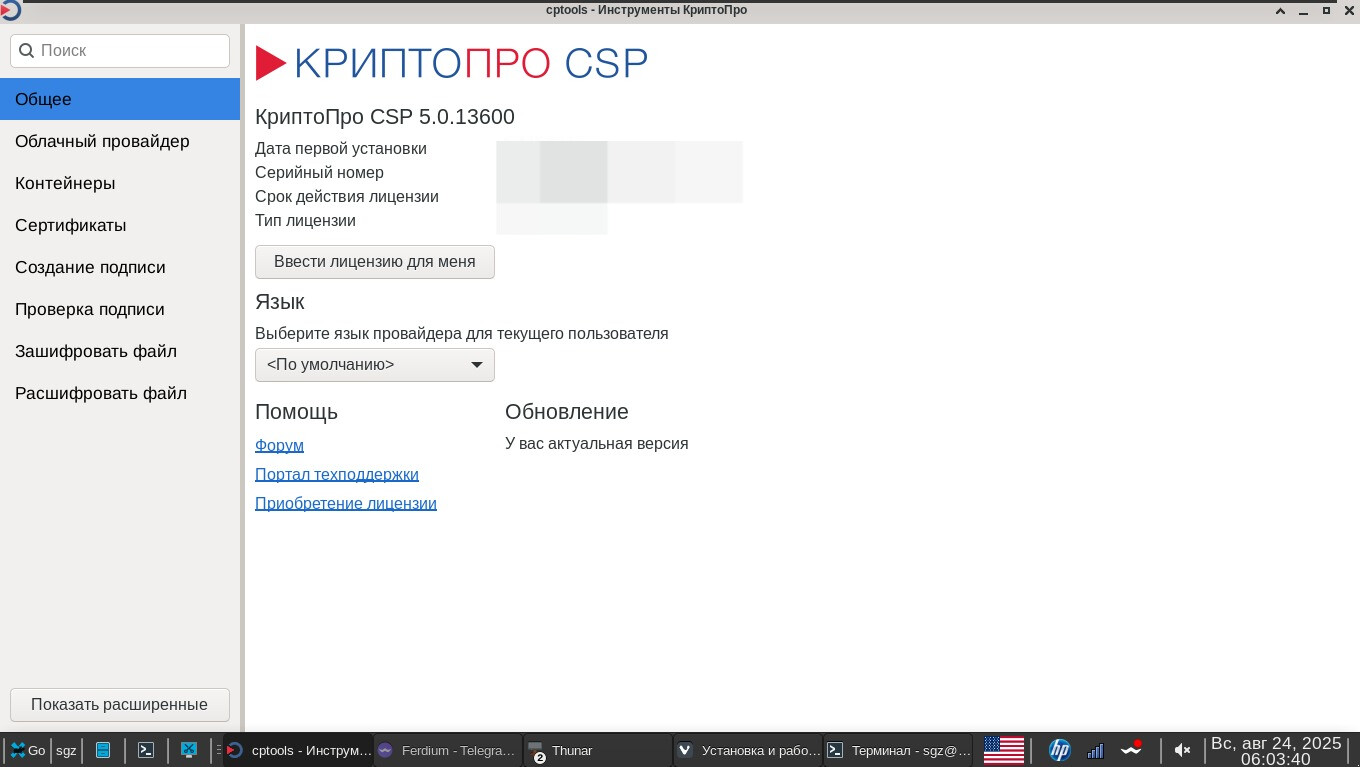Click the US flag keyboard layout indicator
The height and width of the screenshot is (767, 1360).
1004,750
